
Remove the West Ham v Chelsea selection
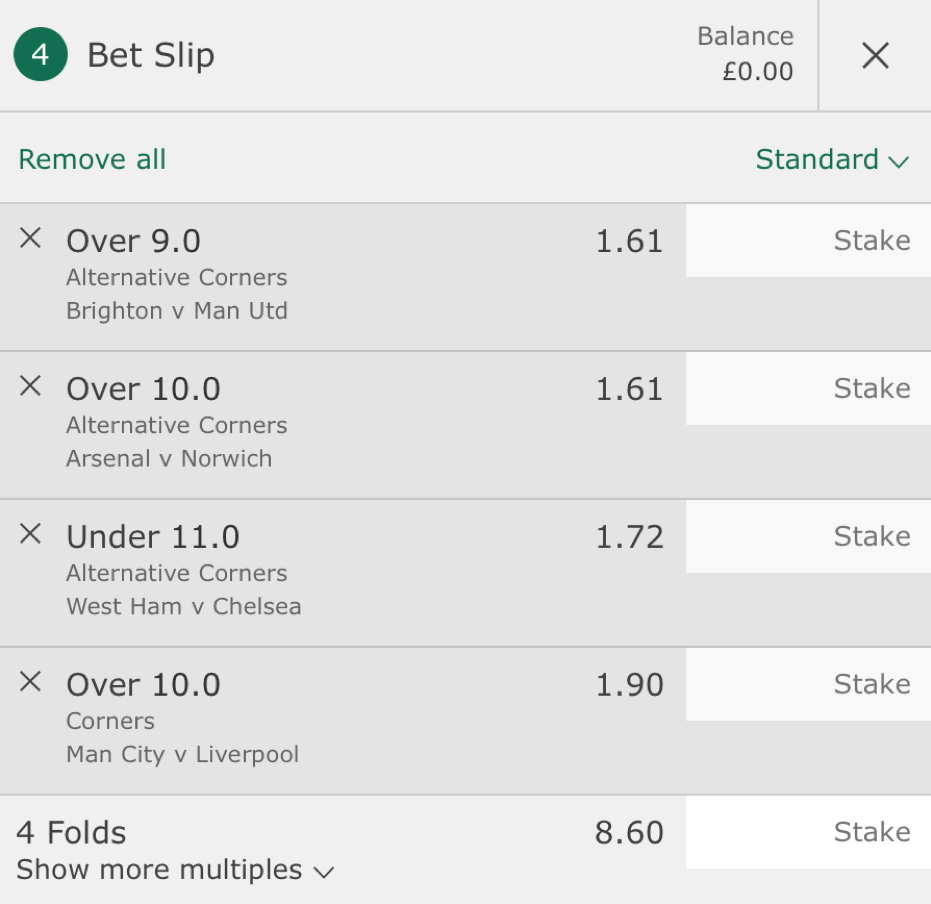tap(30, 534)
